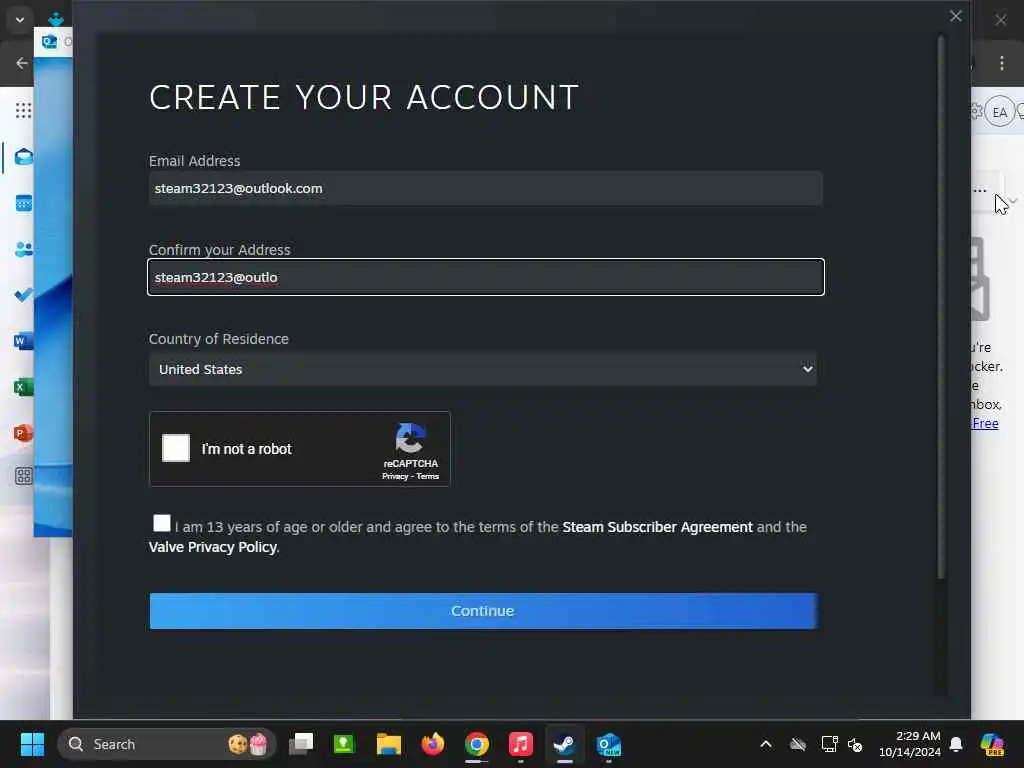Click the Free link in Outlook window
Screen dimensions: 1024x768
click(985, 423)
